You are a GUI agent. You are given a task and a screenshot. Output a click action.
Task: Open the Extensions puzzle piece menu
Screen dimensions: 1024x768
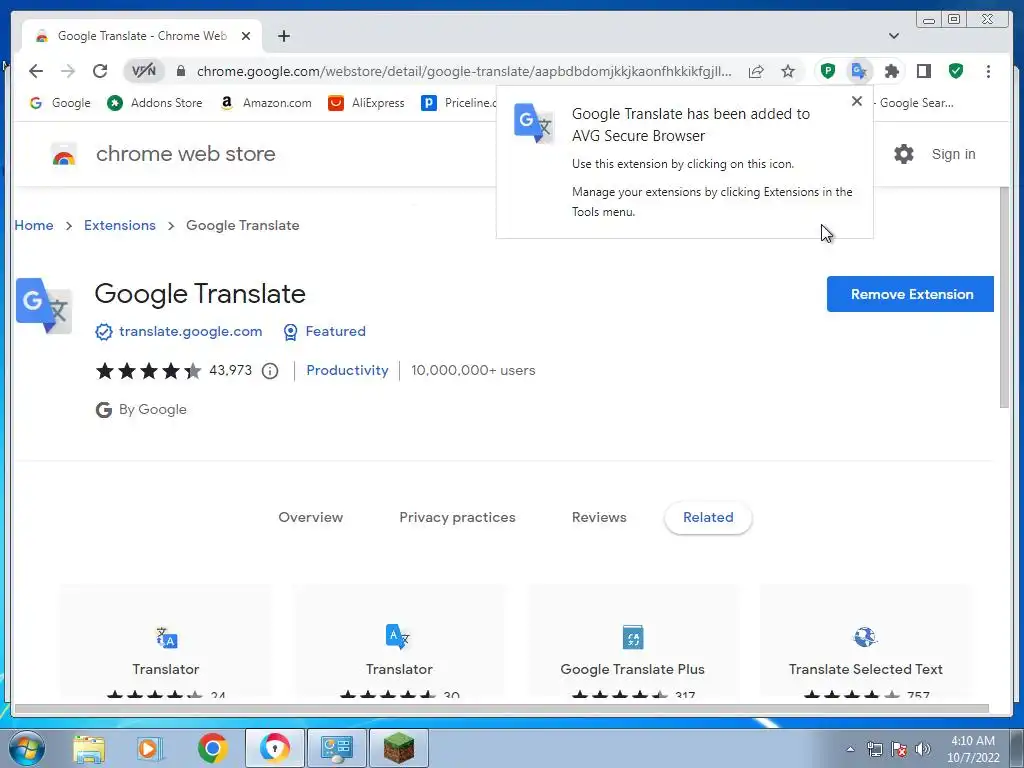891,71
